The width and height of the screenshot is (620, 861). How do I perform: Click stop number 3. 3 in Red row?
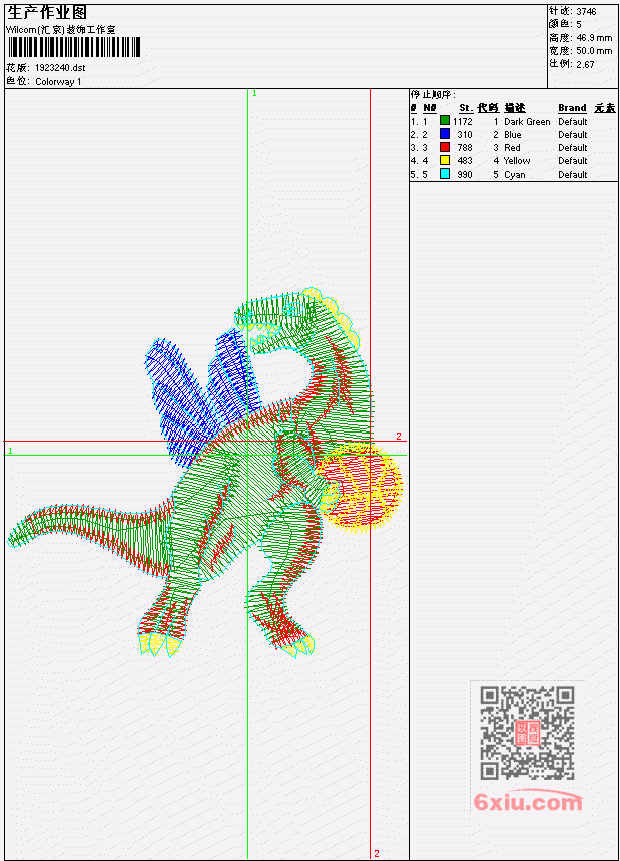(x=419, y=148)
